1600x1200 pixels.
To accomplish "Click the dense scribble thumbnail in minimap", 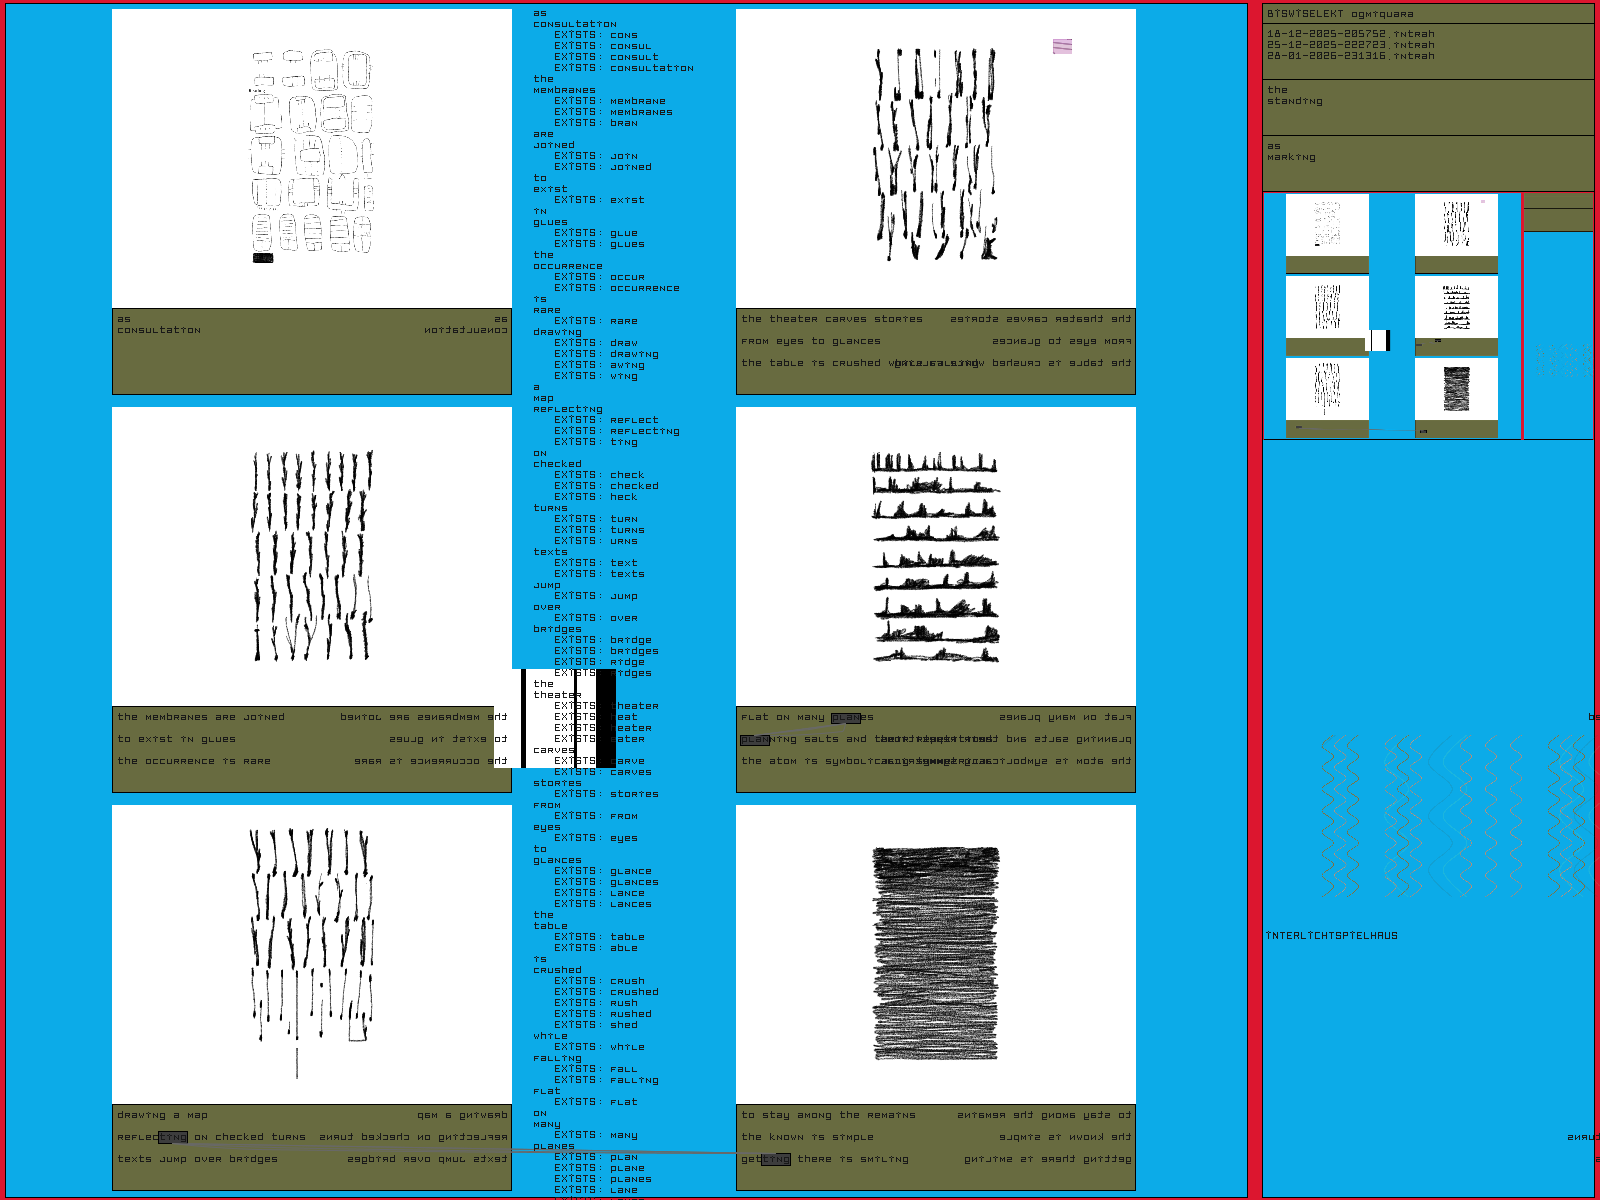I will point(1456,389).
